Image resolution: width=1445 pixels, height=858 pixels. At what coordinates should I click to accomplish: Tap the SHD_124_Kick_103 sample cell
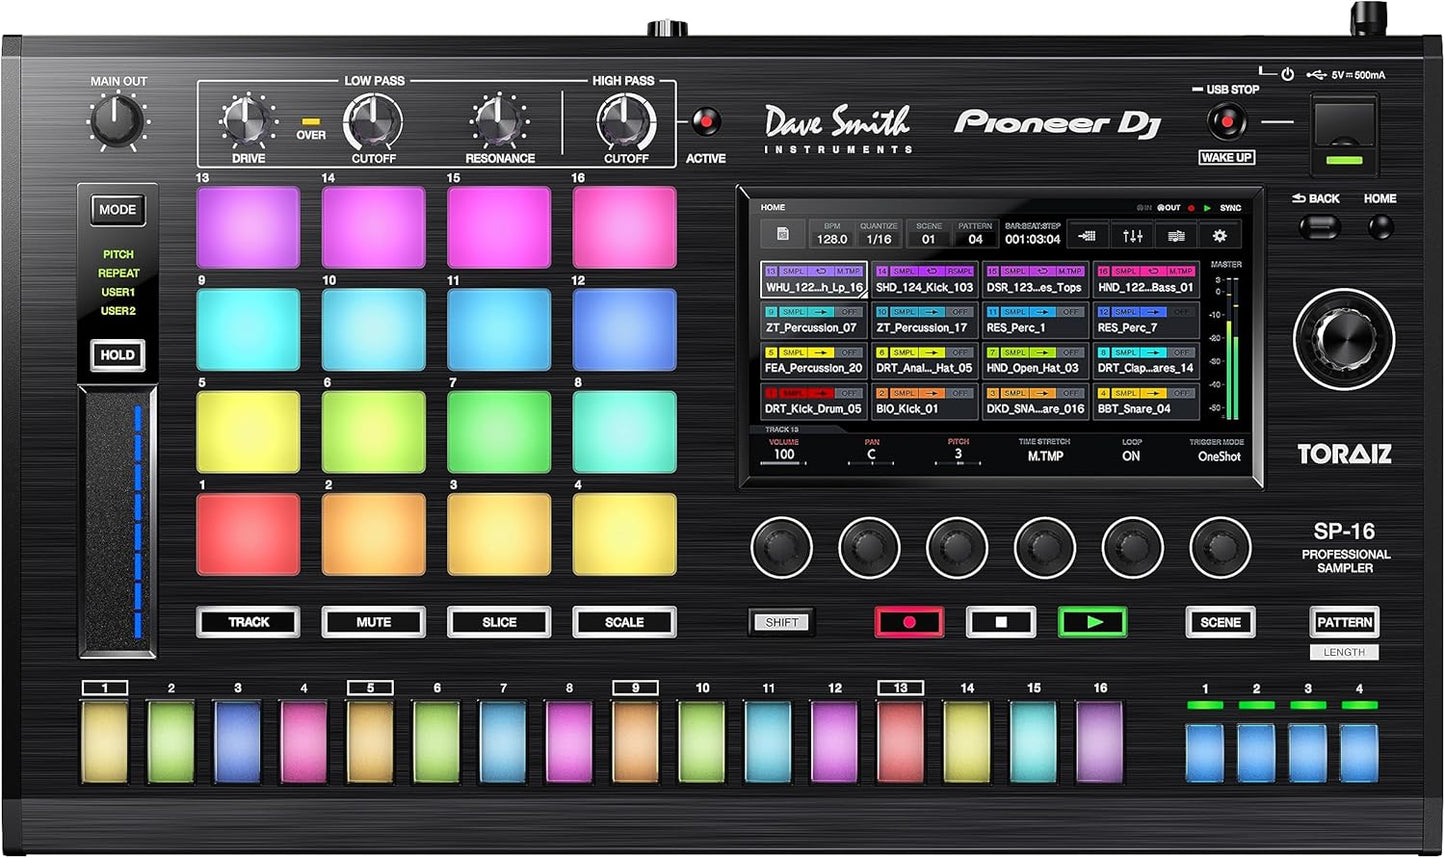click(x=924, y=287)
